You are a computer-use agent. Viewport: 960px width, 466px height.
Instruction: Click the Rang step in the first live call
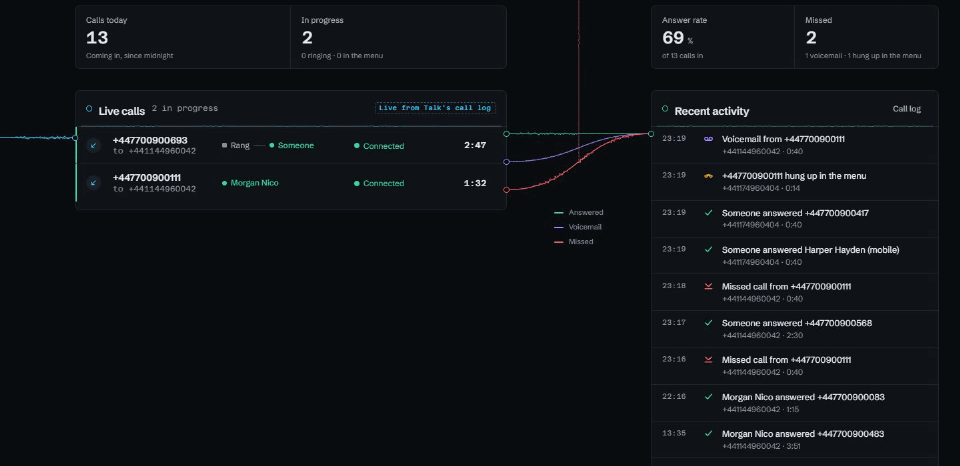(x=236, y=146)
